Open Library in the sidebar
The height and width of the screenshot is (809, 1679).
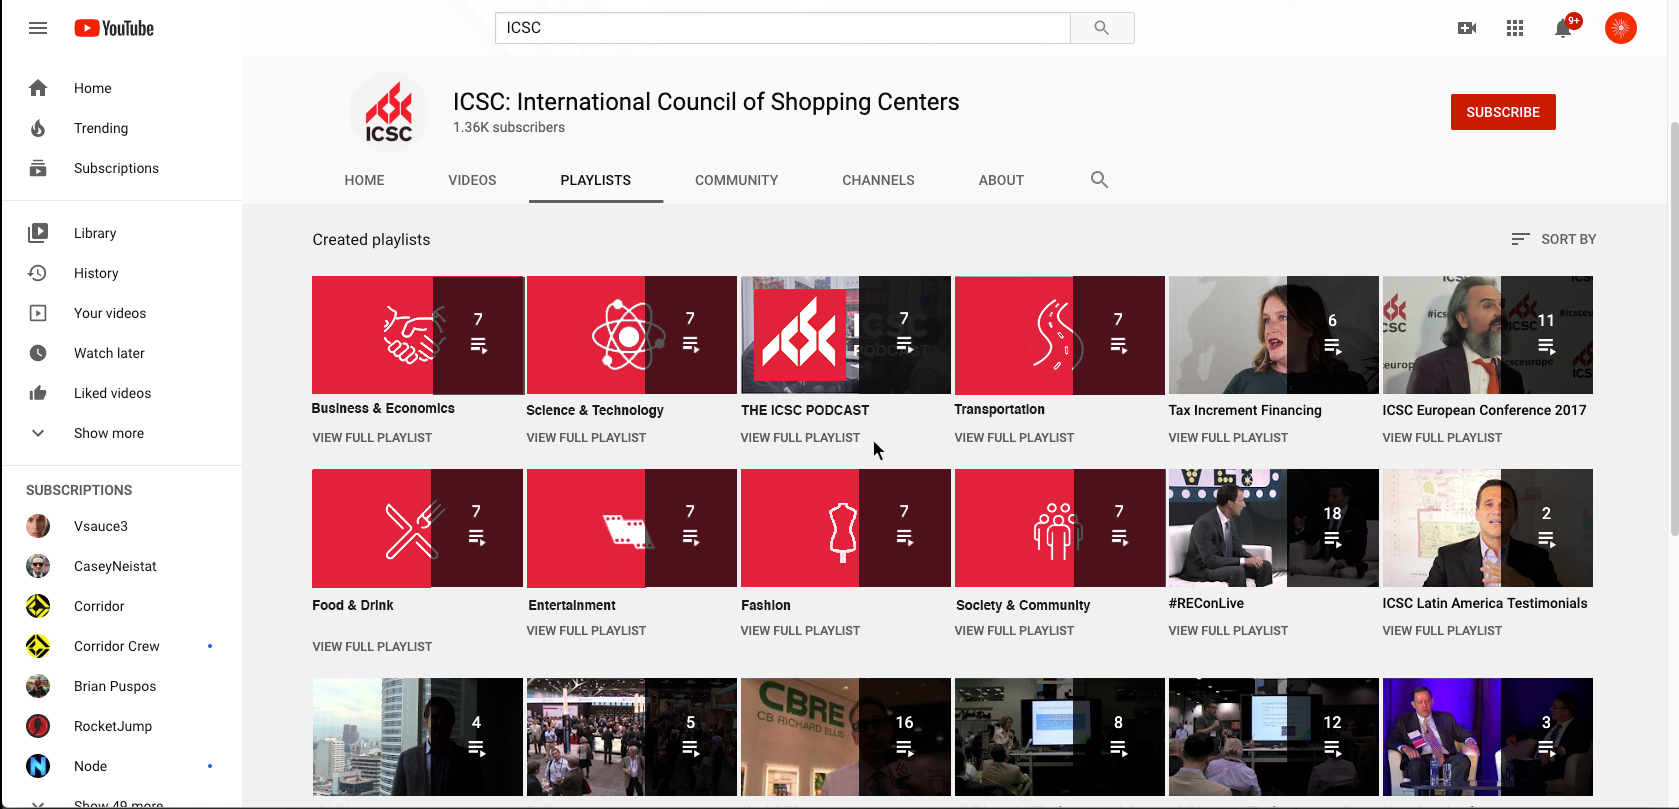click(121, 233)
